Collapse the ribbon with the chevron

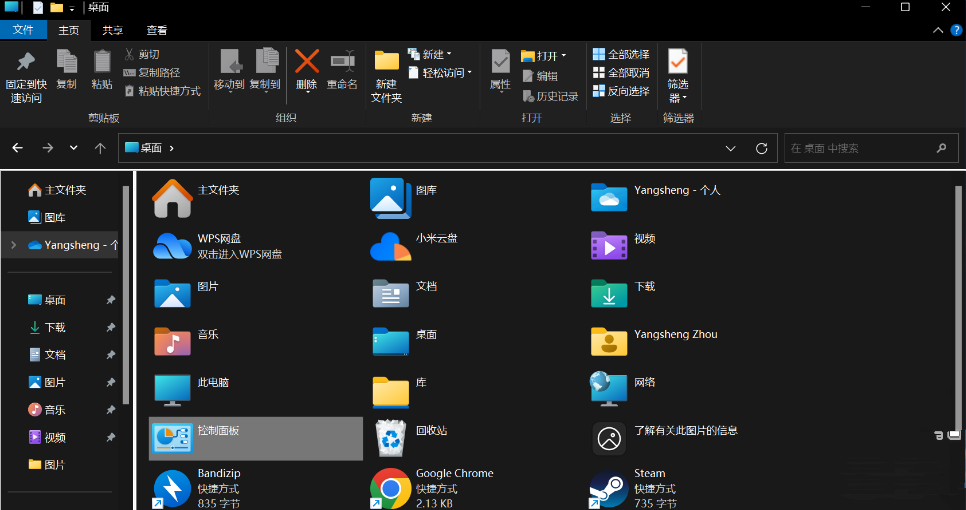pyautogui.click(x=938, y=31)
